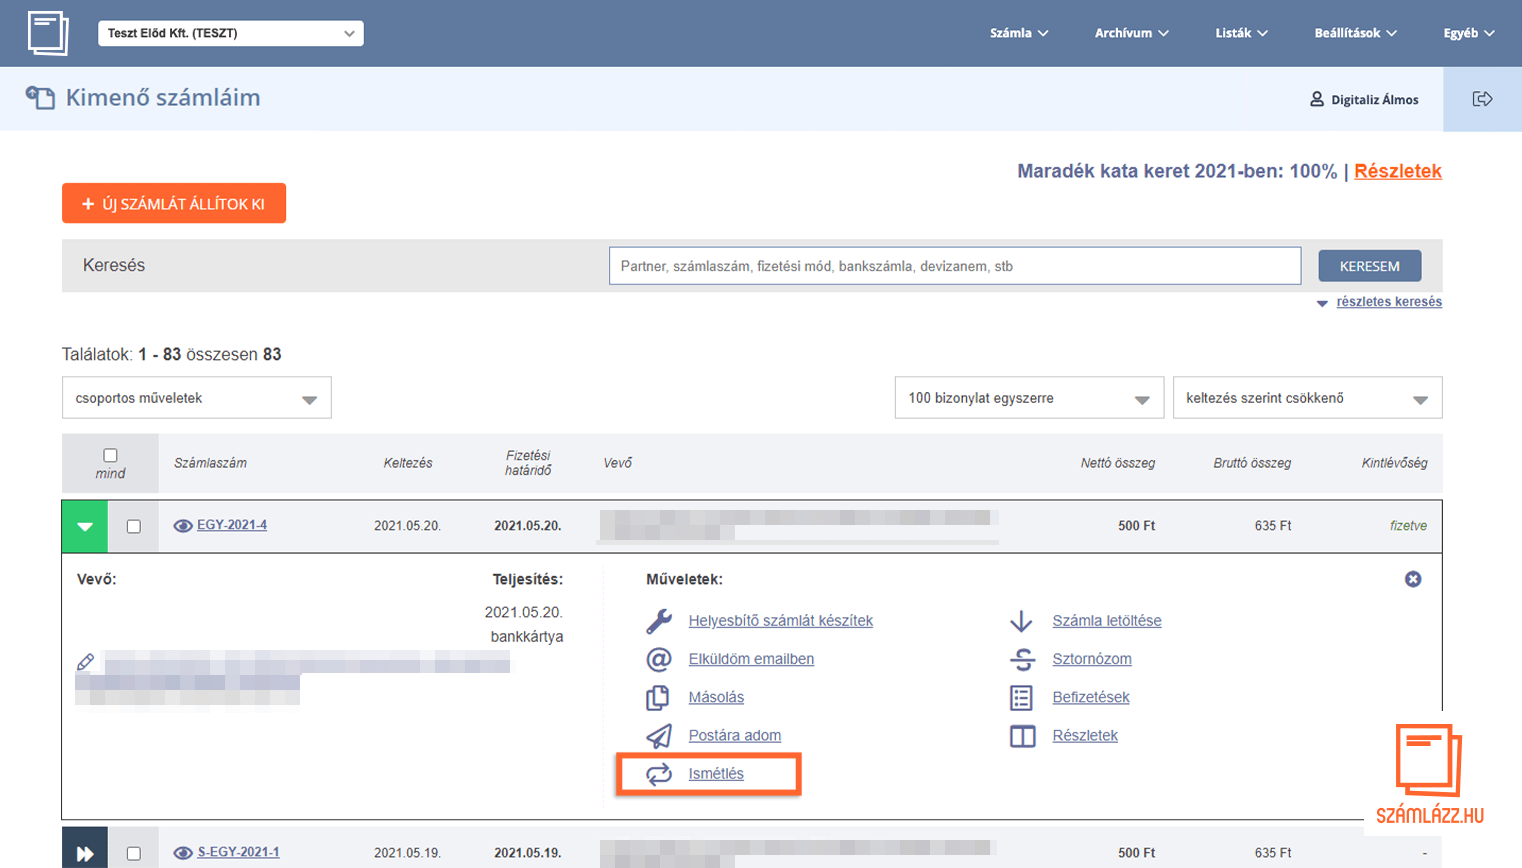1522x868 pixels.
Task: Click the Másolás copy icon
Action: pos(658,697)
